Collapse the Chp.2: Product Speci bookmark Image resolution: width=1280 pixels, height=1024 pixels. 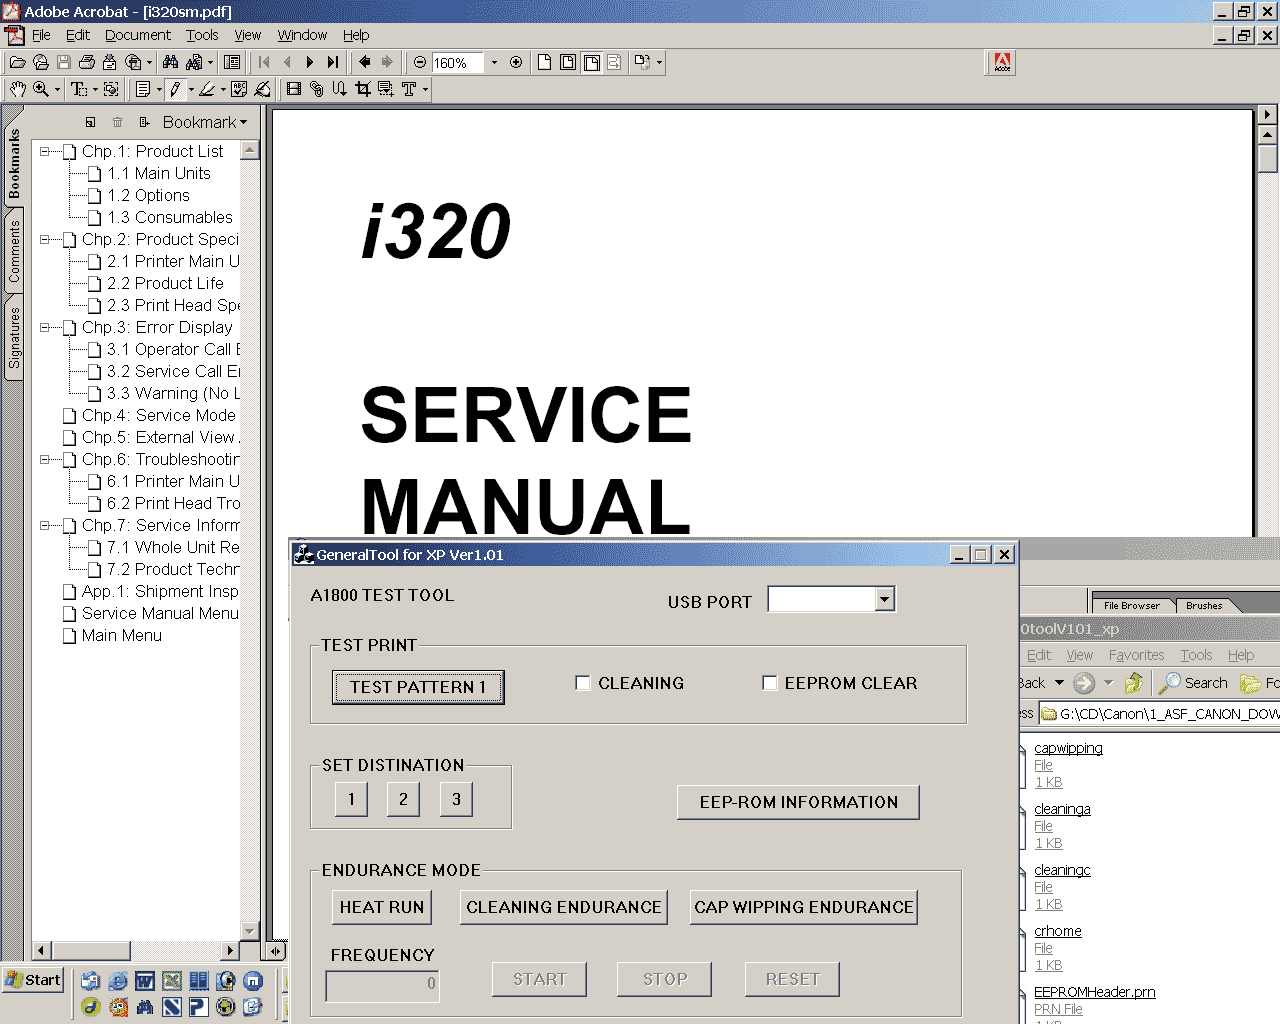tap(45, 240)
